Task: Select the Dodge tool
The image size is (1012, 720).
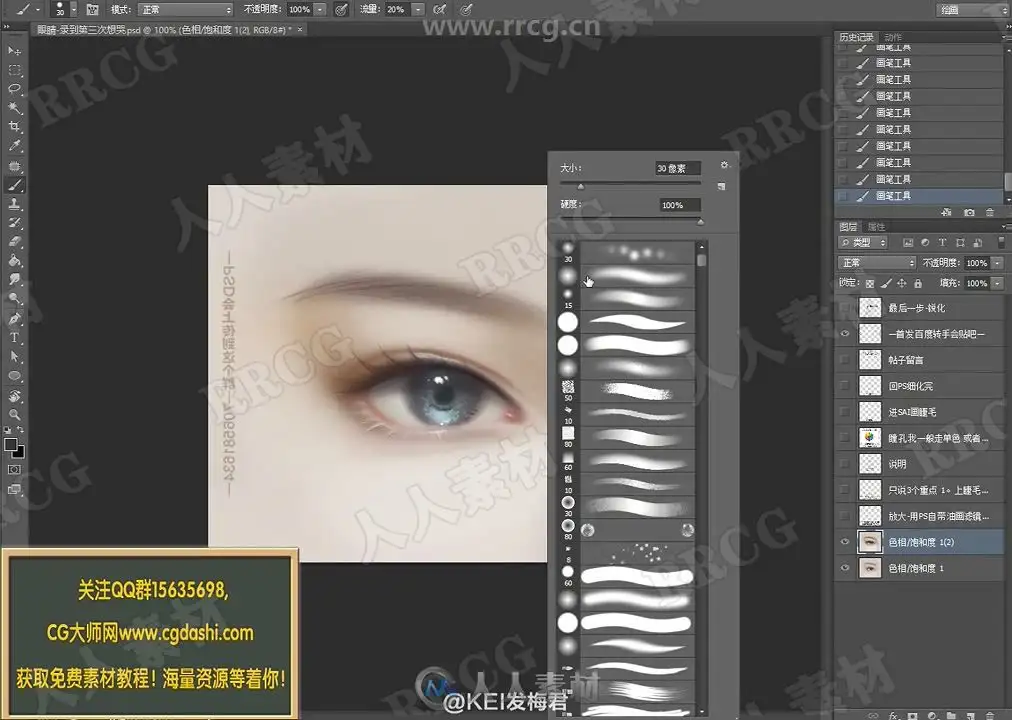Action: point(14,299)
